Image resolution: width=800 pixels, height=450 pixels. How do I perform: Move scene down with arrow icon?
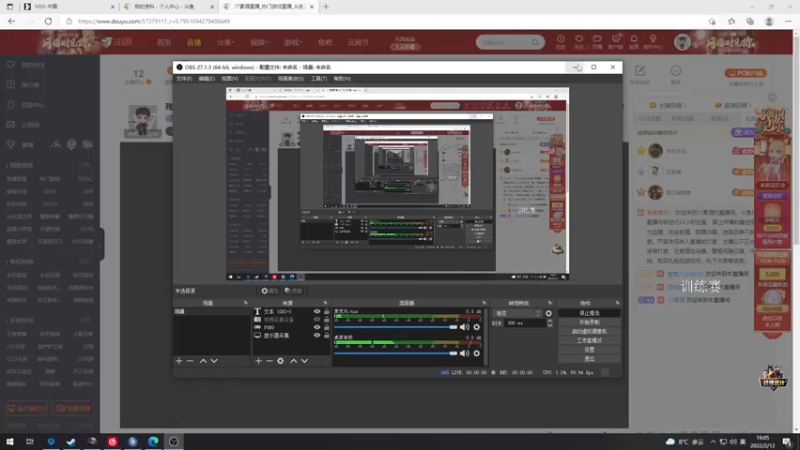coord(214,361)
